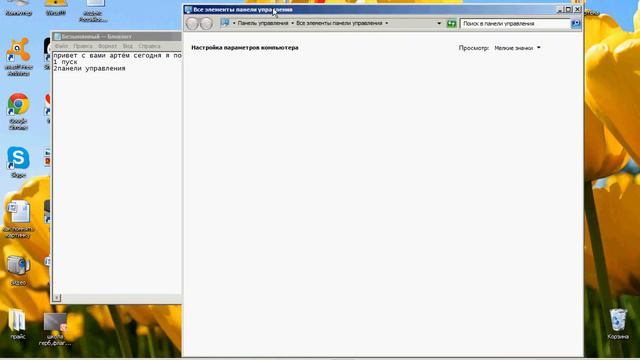Click the "2панели управления" line in Notepad
This screenshot has width=640, height=360.
(89, 69)
